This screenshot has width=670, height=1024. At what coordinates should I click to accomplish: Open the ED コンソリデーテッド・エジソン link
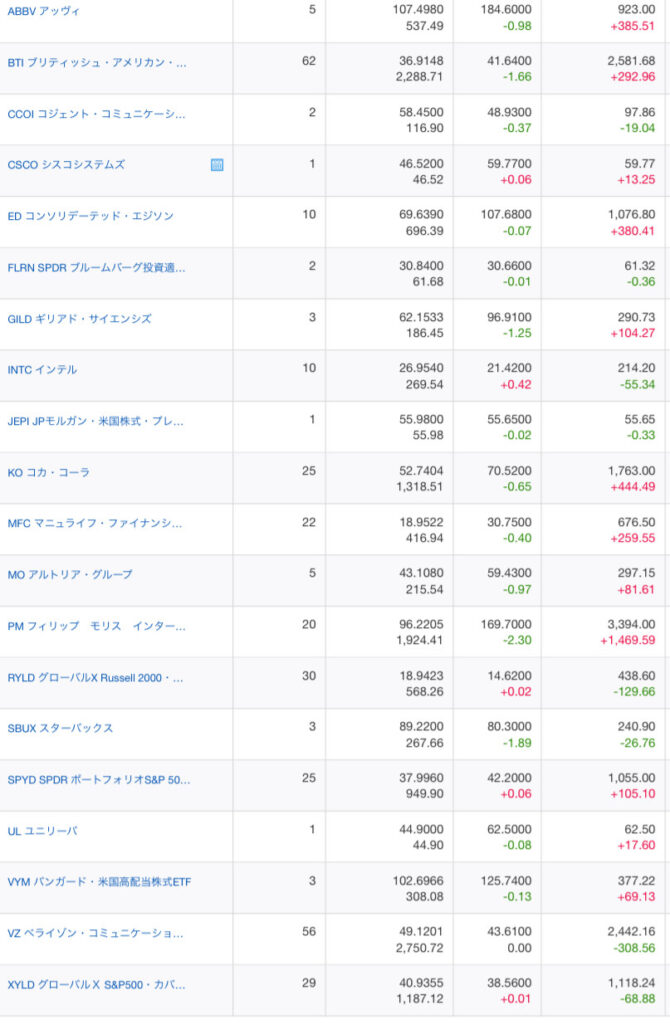pyautogui.click(x=90, y=216)
